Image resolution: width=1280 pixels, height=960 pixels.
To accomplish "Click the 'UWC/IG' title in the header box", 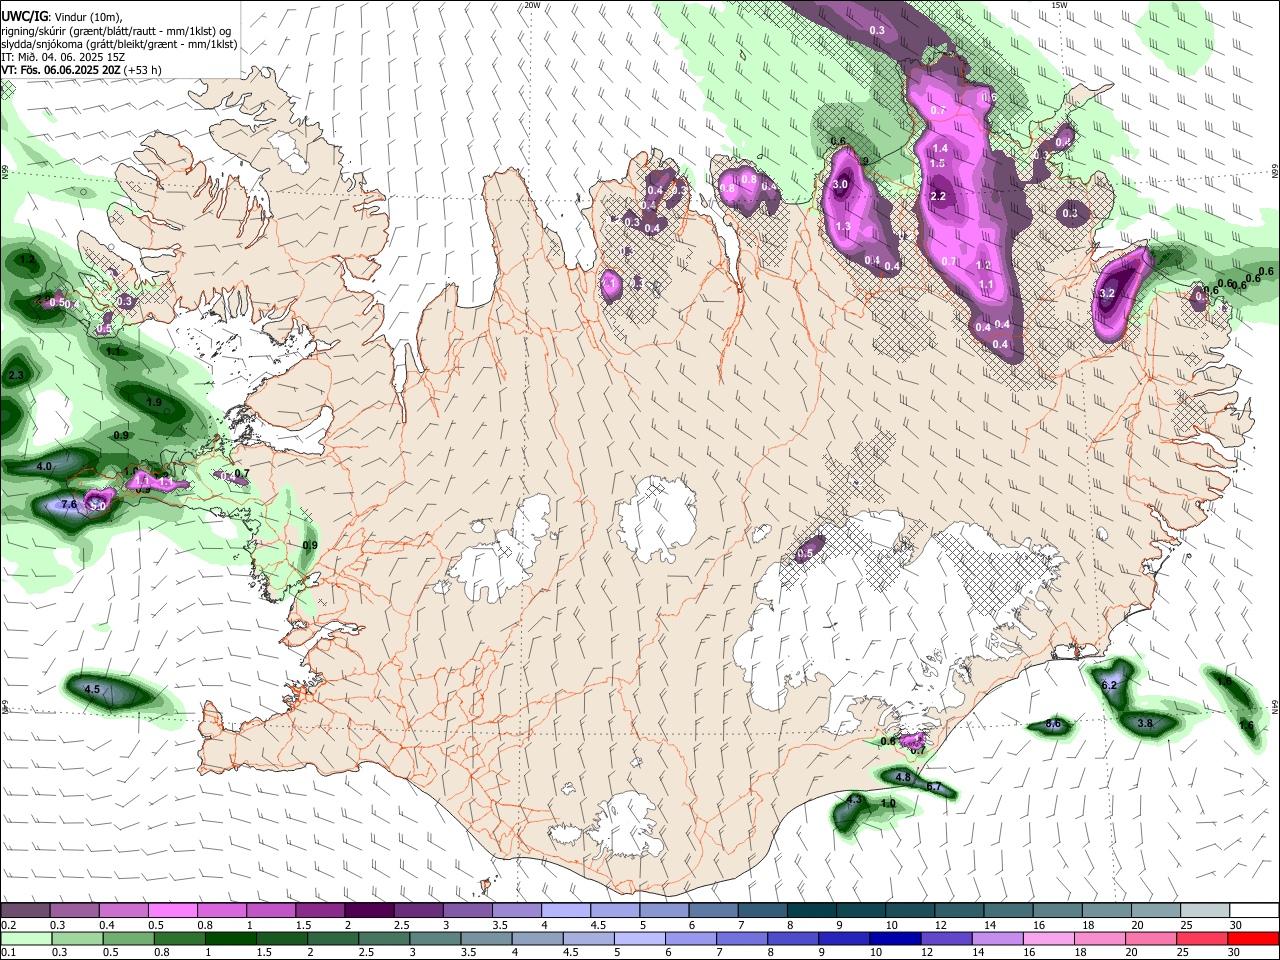I will click(24, 17).
